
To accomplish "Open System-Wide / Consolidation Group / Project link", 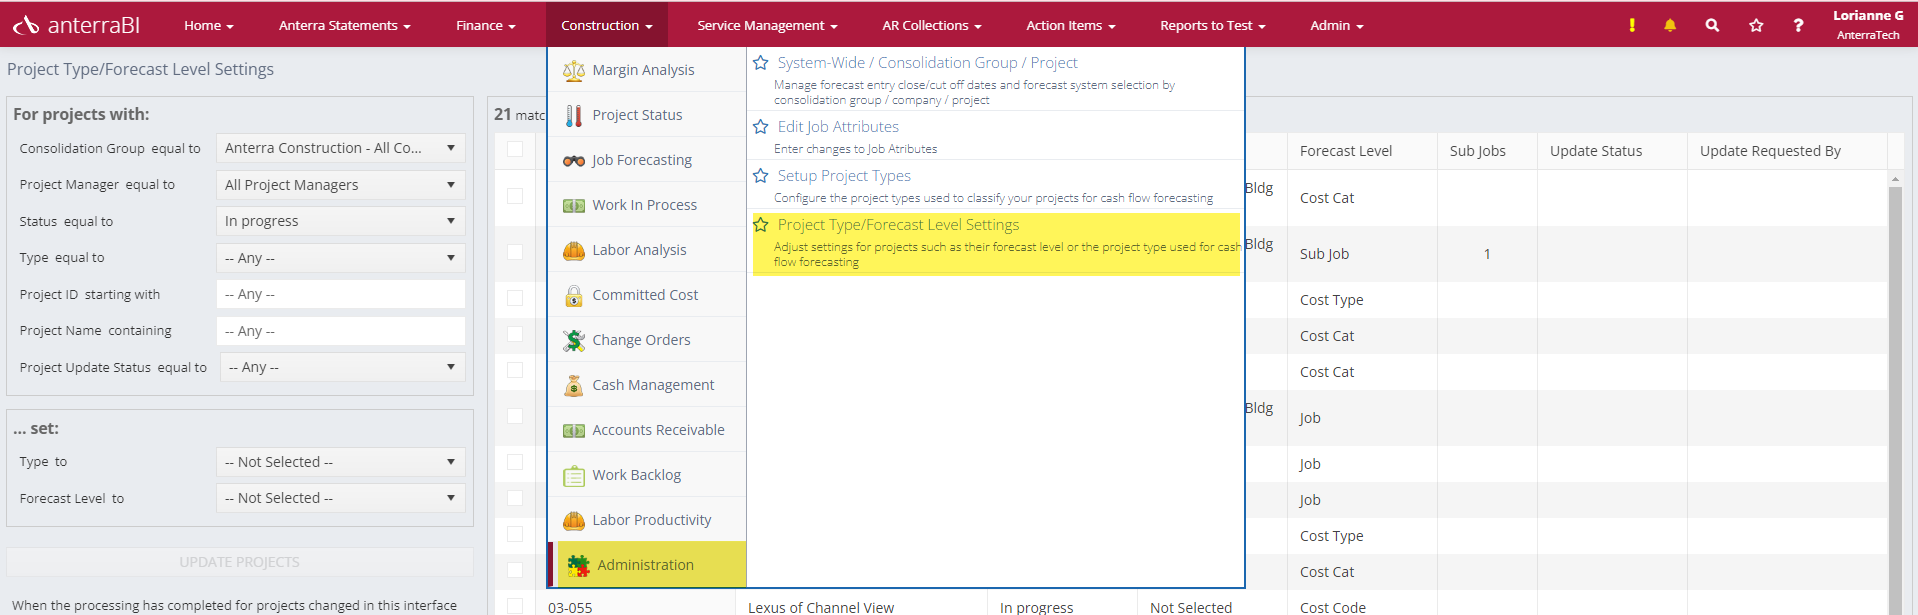I will [x=928, y=63].
